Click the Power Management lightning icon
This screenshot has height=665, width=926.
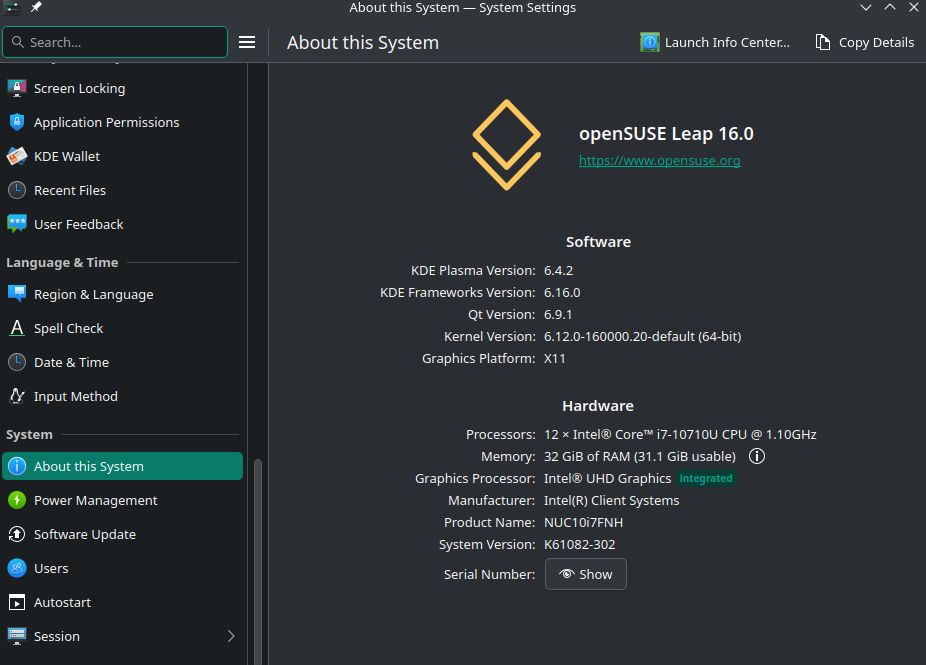[x=16, y=500]
